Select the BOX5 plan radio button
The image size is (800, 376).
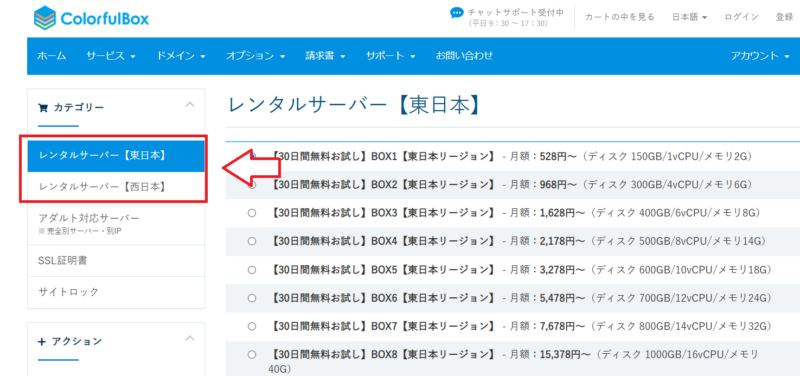(252, 269)
